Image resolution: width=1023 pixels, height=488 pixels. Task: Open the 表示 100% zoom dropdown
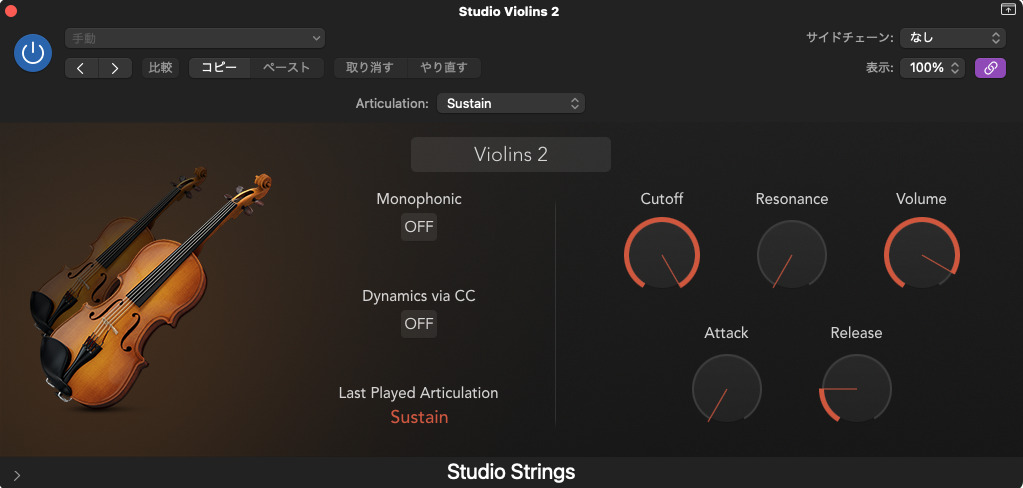[932, 68]
